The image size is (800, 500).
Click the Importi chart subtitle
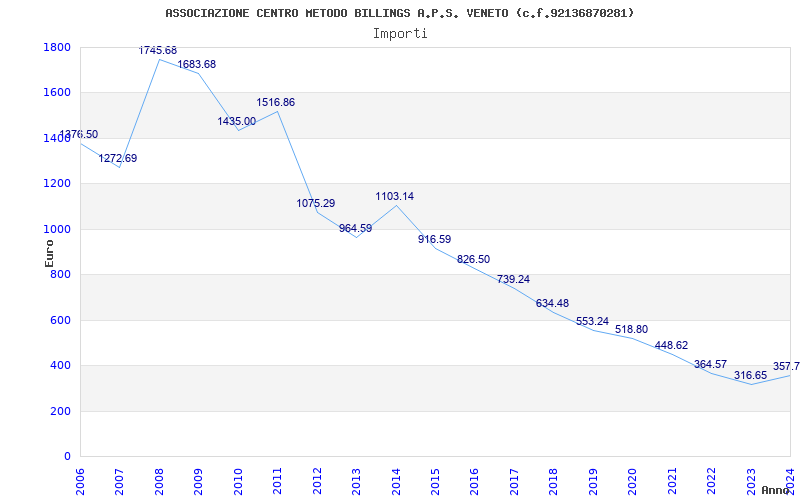point(400,34)
